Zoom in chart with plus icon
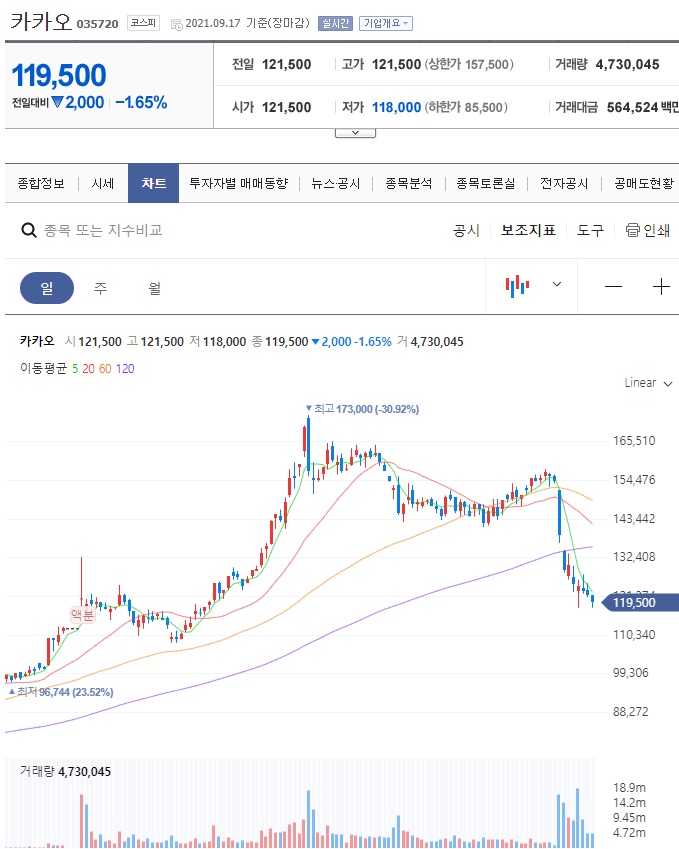This screenshot has width=679, height=849. (661, 286)
